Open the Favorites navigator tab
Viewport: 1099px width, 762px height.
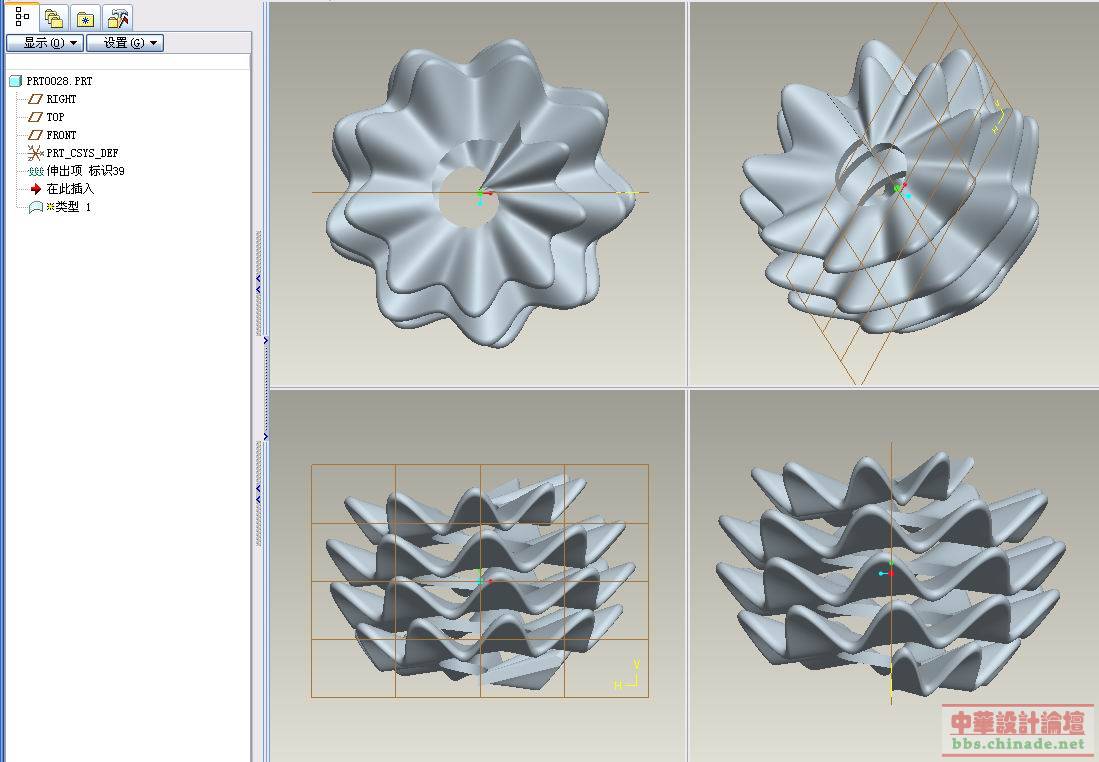point(86,18)
